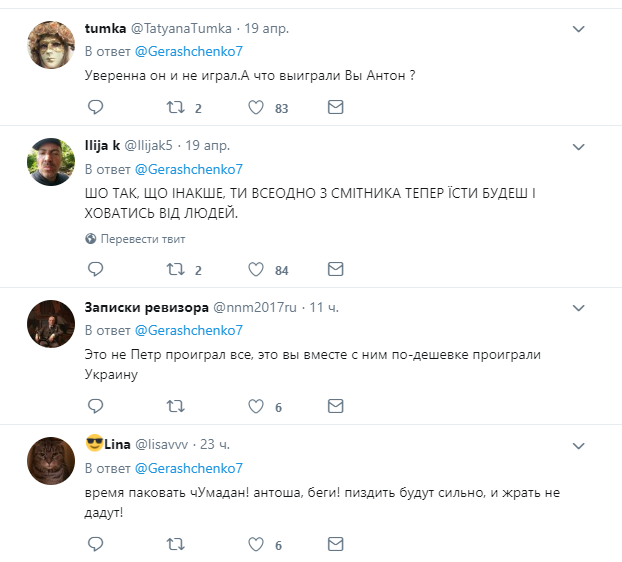Open more options for tumka's tweet
The width and height of the screenshot is (622, 562).
(578, 31)
